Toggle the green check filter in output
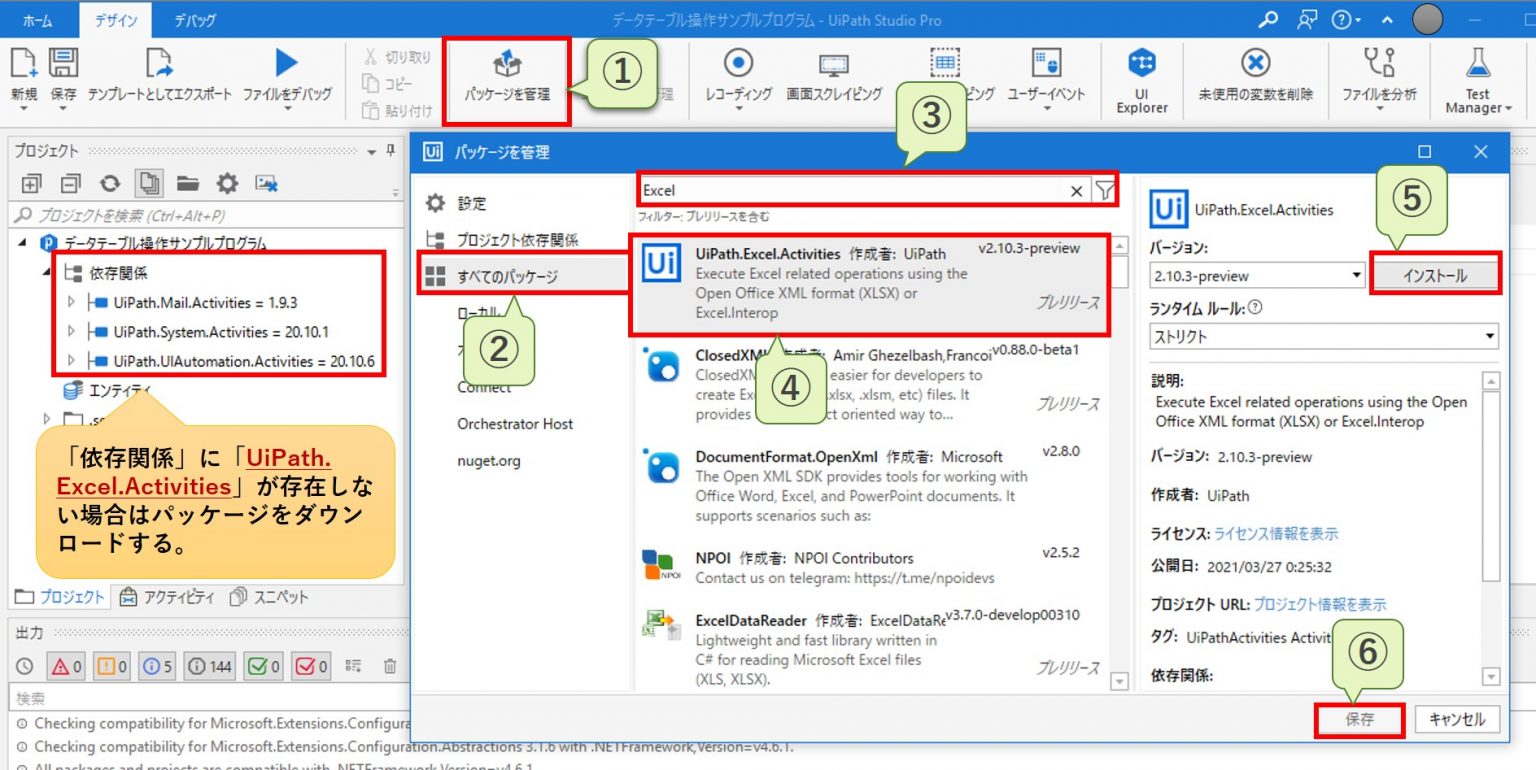 click(x=265, y=666)
